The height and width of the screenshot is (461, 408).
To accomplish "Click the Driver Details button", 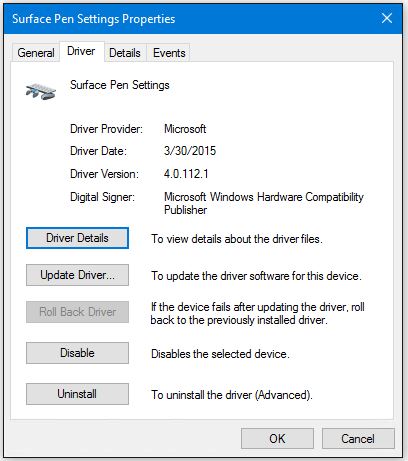I will coord(77,238).
